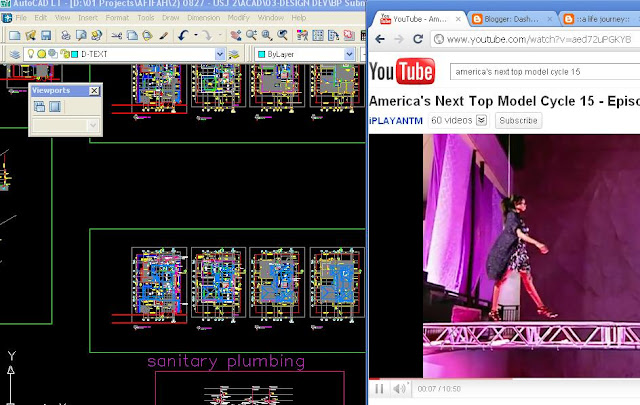The width and height of the screenshot is (640, 405).
Task: Toggle D-TEXT layer viewport freeze icon
Action: tap(53, 54)
